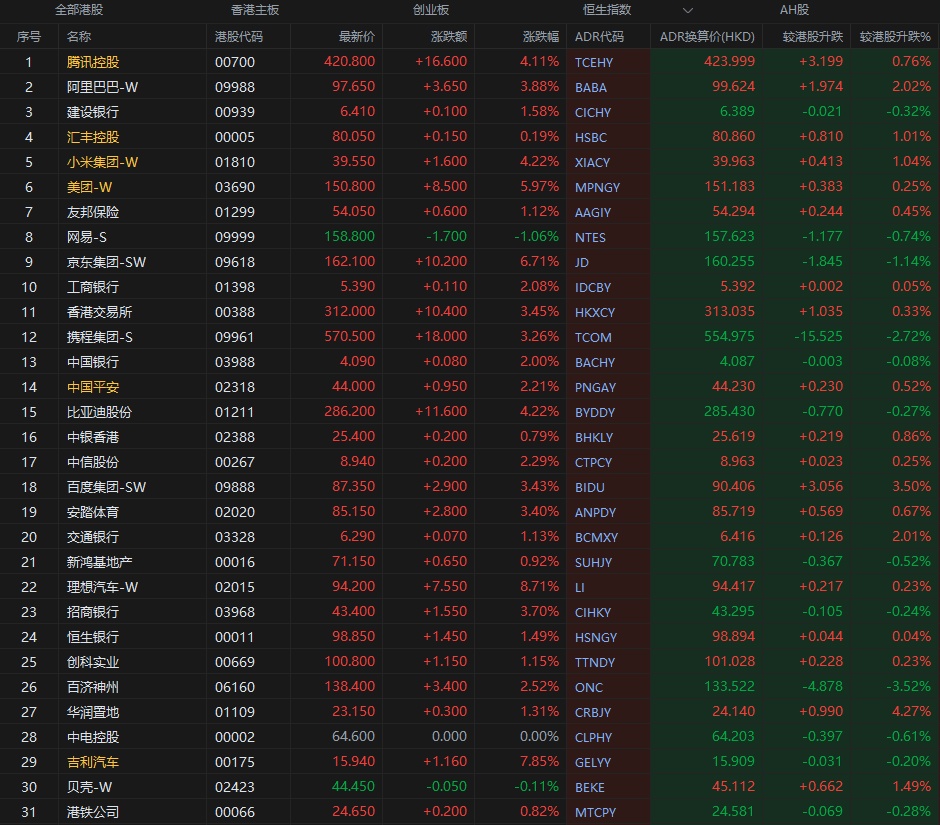Image resolution: width=940 pixels, height=825 pixels.
Task: Click the 序号 column header
Action: (x=29, y=37)
